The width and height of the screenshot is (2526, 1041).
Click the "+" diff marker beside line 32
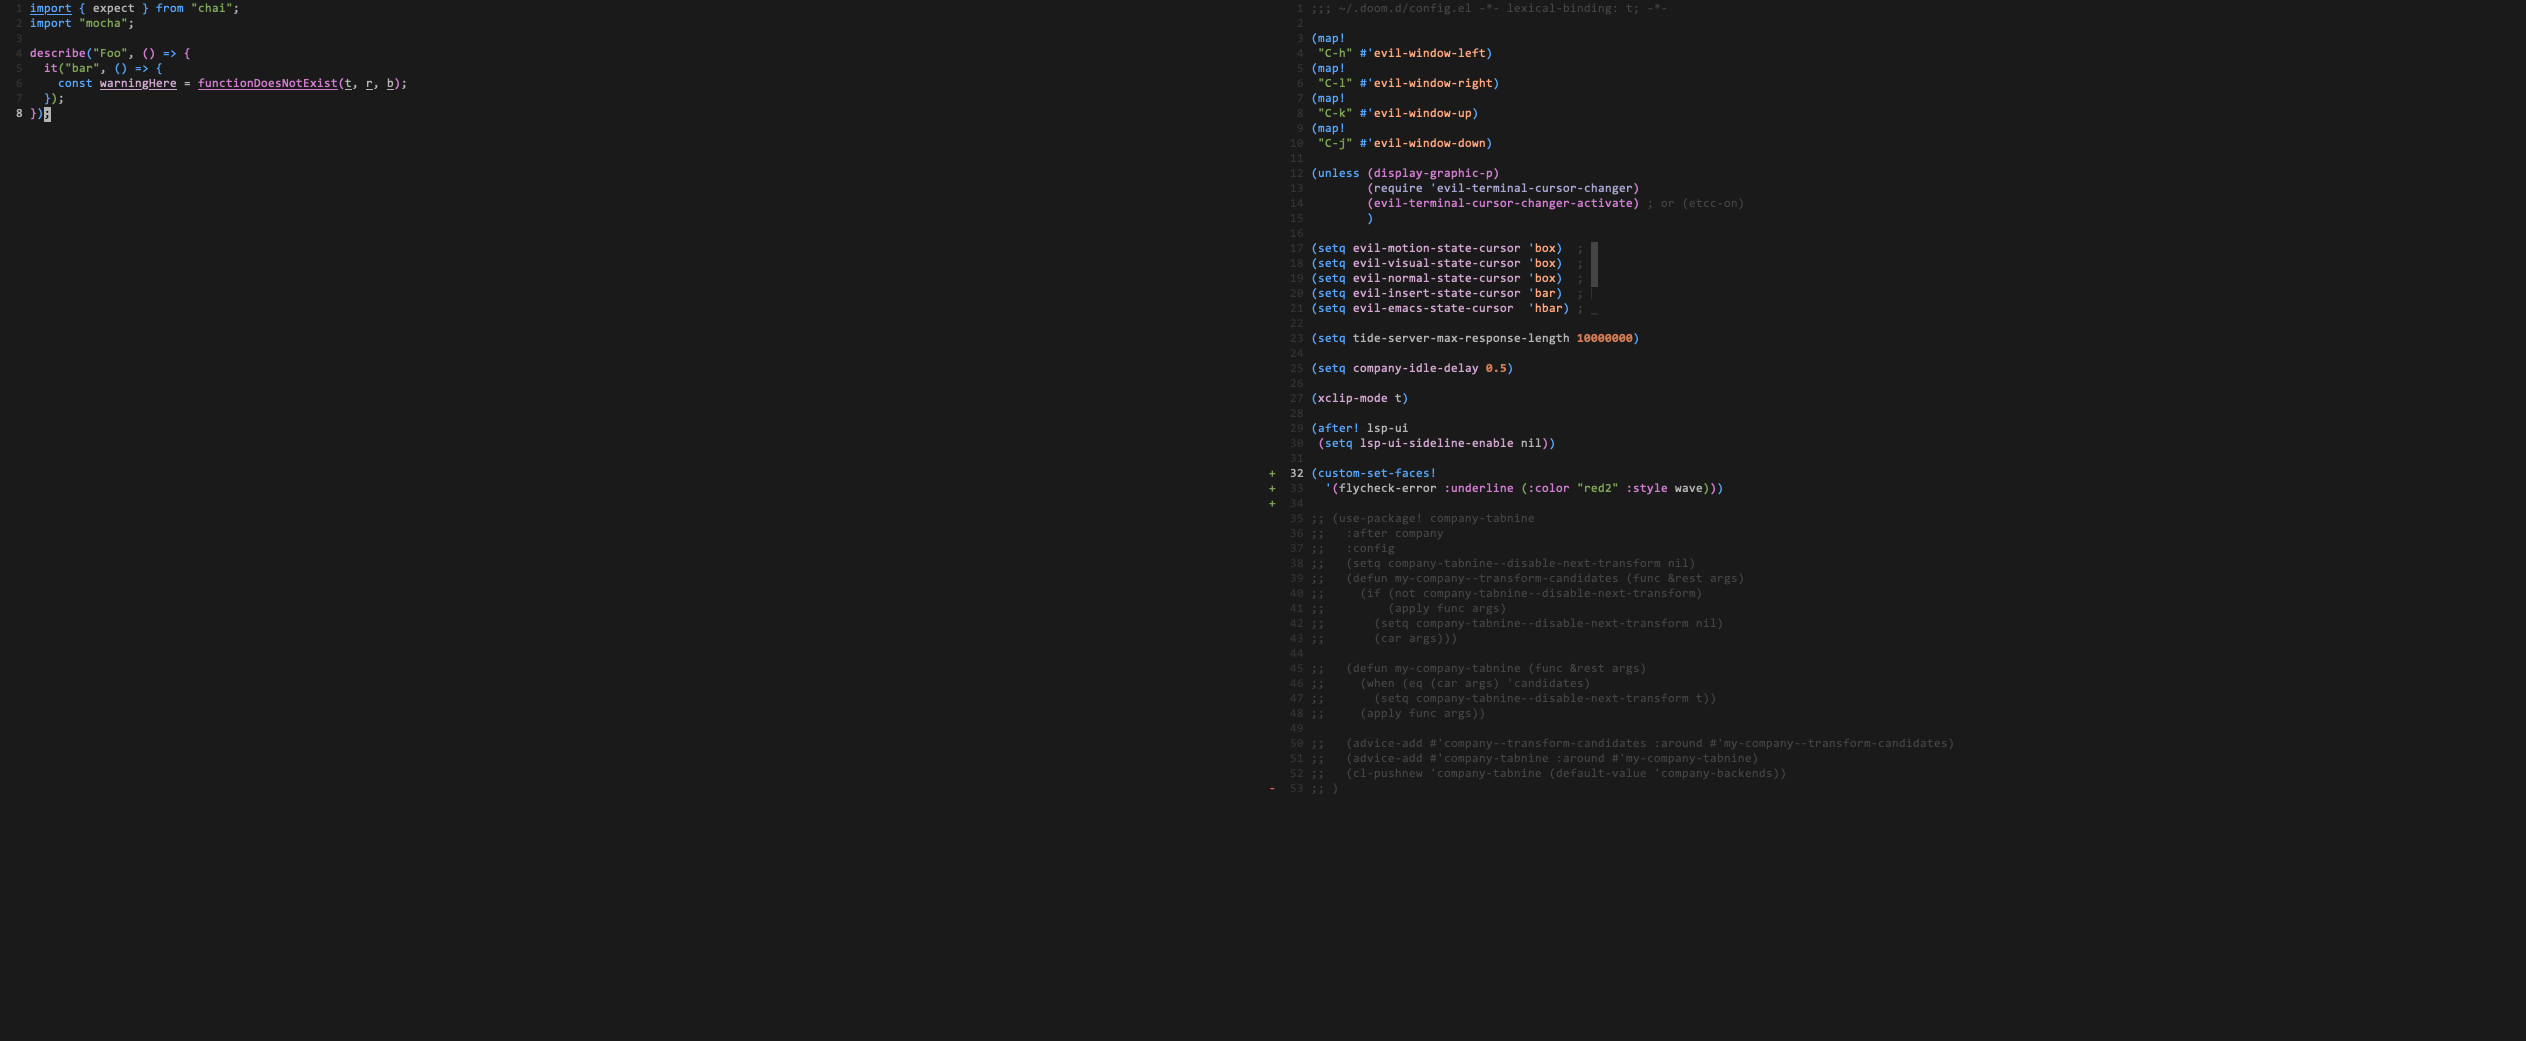click(x=1271, y=473)
